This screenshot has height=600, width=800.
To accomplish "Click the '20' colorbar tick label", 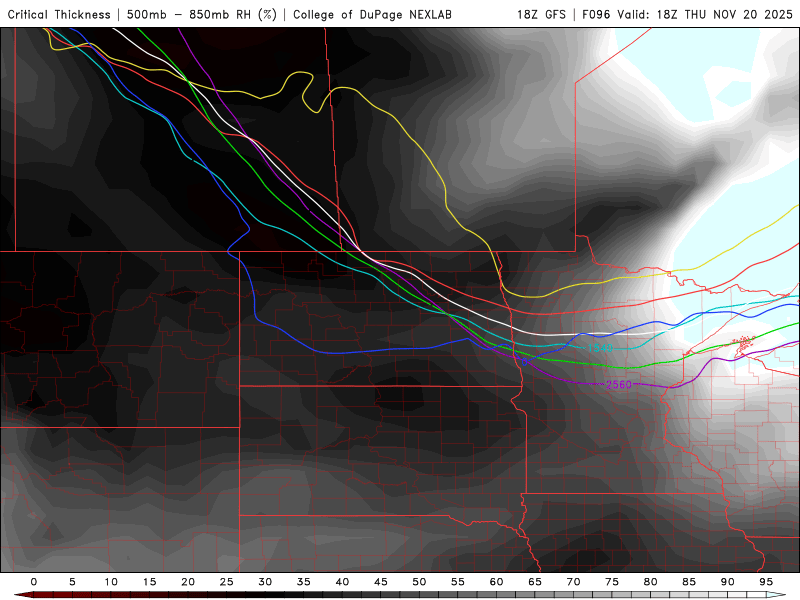I will [x=188, y=582].
